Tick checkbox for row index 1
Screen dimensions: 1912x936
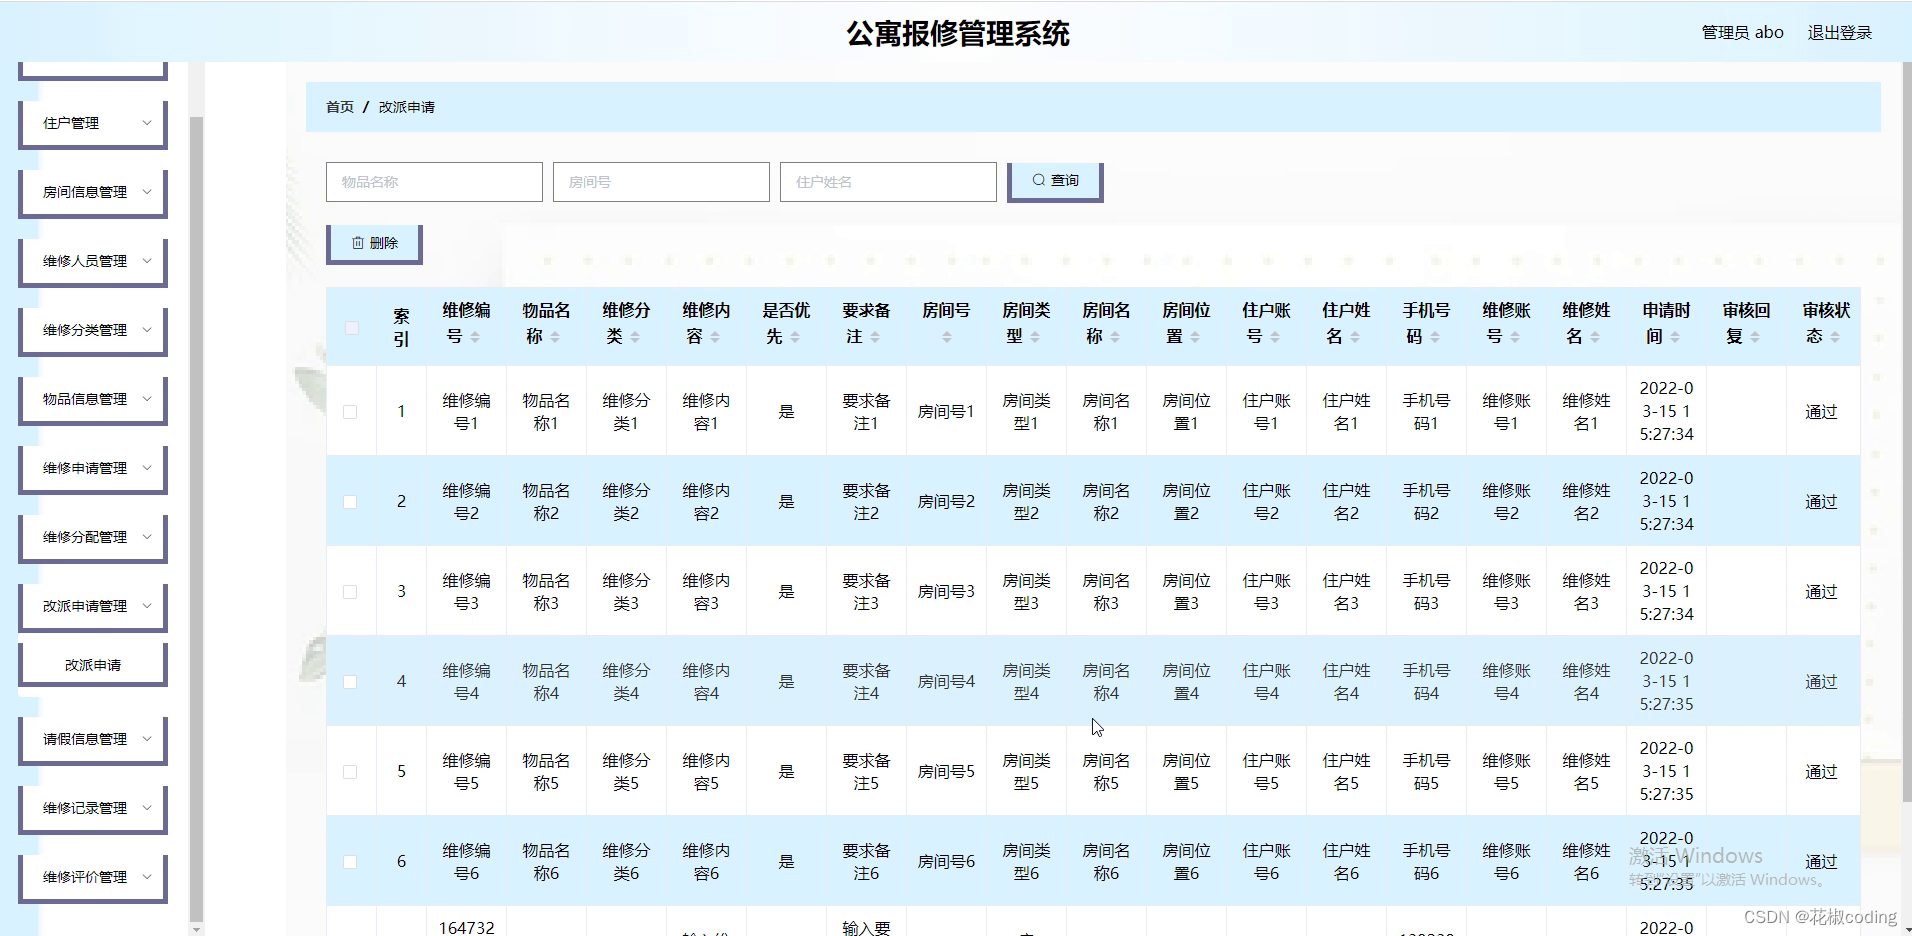(350, 412)
